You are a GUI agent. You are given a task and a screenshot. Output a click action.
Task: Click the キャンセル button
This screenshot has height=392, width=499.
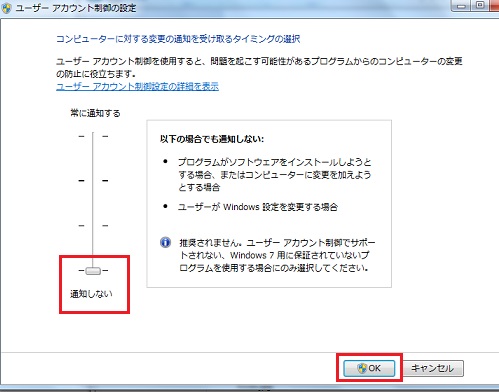(x=433, y=368)
